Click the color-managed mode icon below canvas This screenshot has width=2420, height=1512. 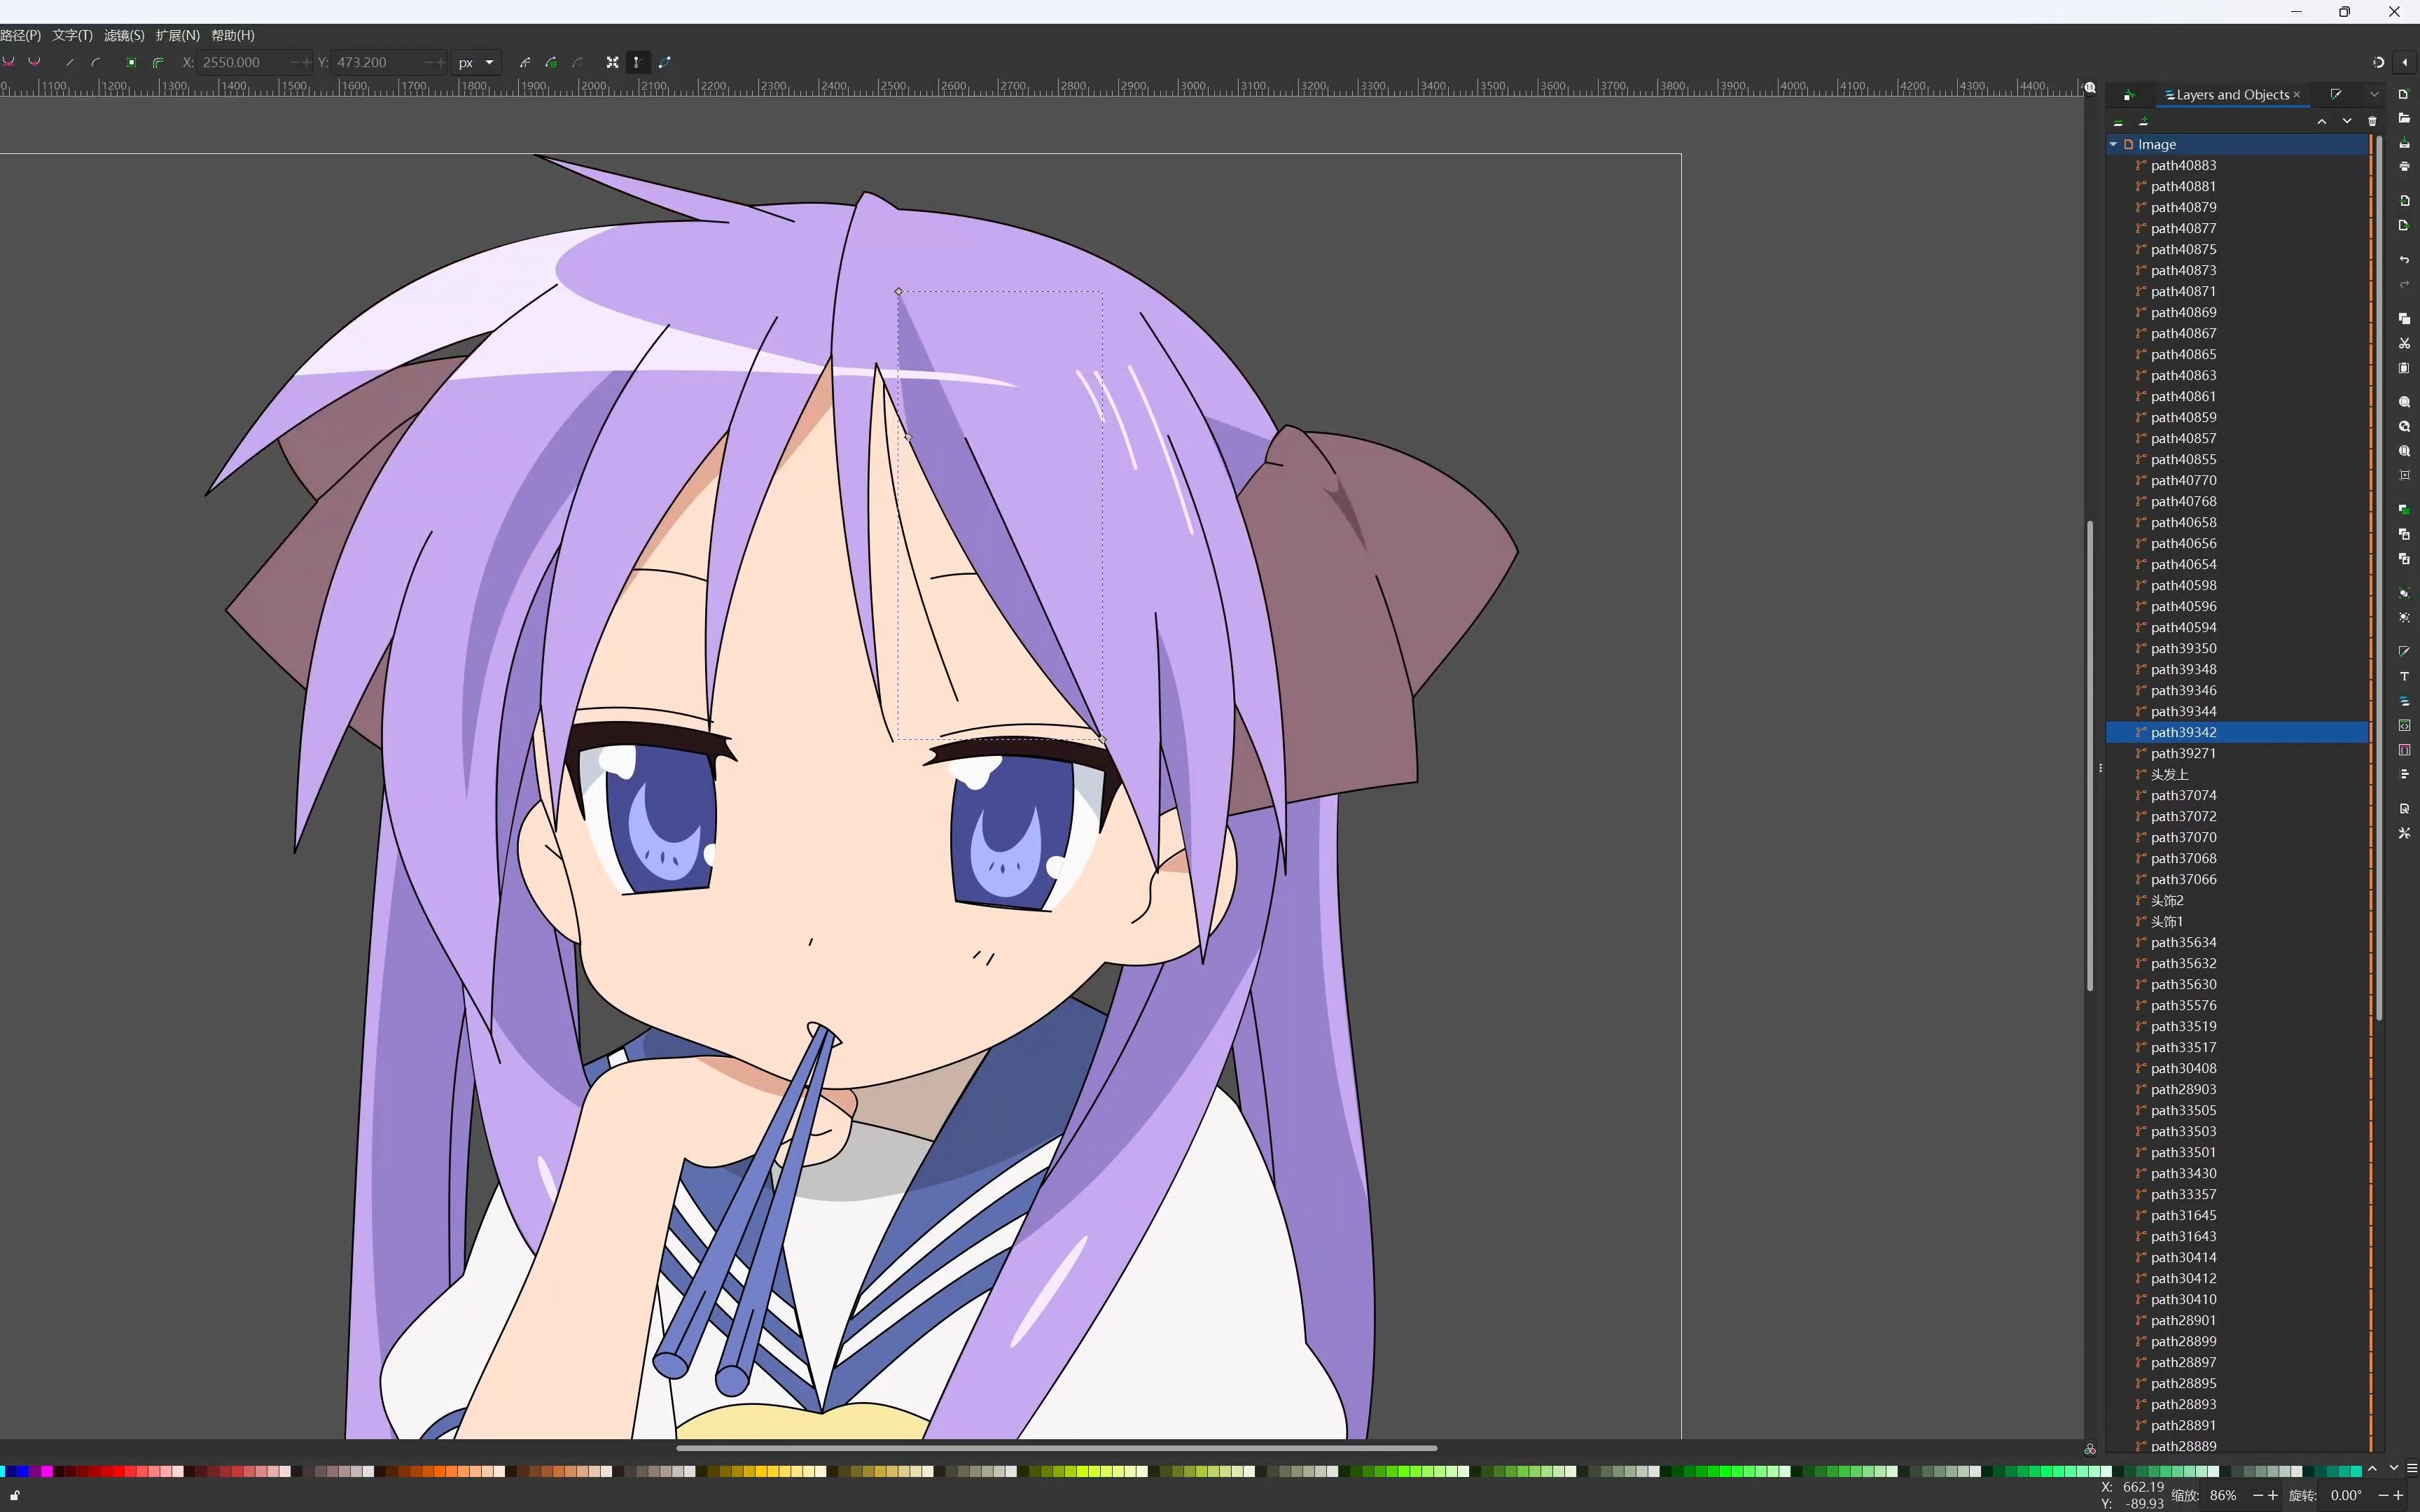click(x=2090, y=1449)
